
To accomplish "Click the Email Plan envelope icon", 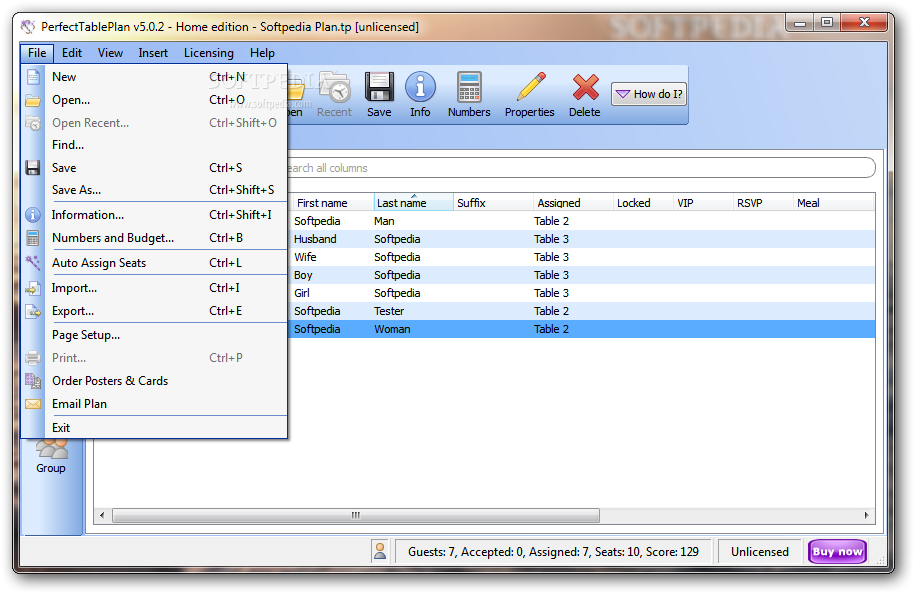I will pyautogui.click(x=33, y=404).
